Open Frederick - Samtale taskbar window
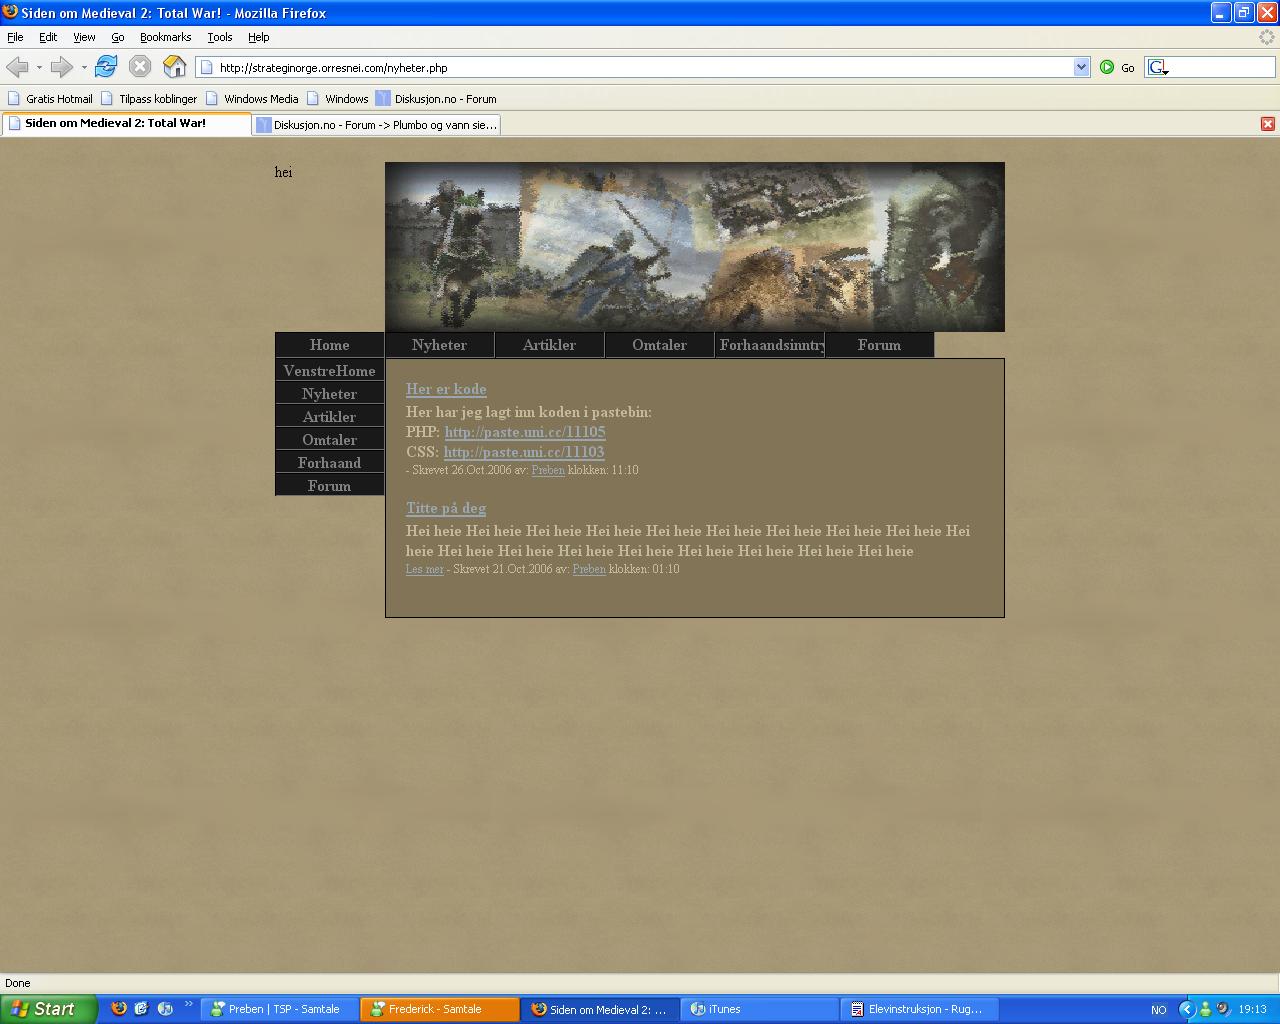The width and height of the screenshot is (1280, 1024). pyautogui.click(x=440, y=1009)
